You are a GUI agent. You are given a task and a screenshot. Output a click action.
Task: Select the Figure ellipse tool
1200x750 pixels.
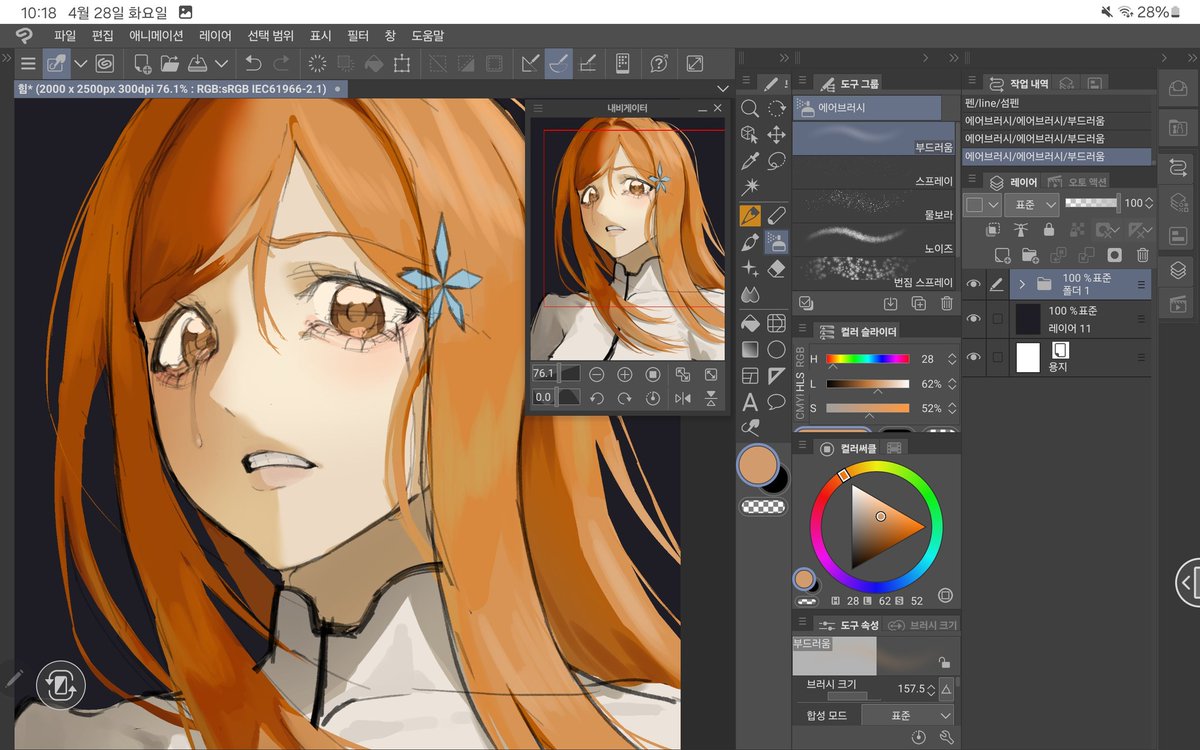point(776,349)
